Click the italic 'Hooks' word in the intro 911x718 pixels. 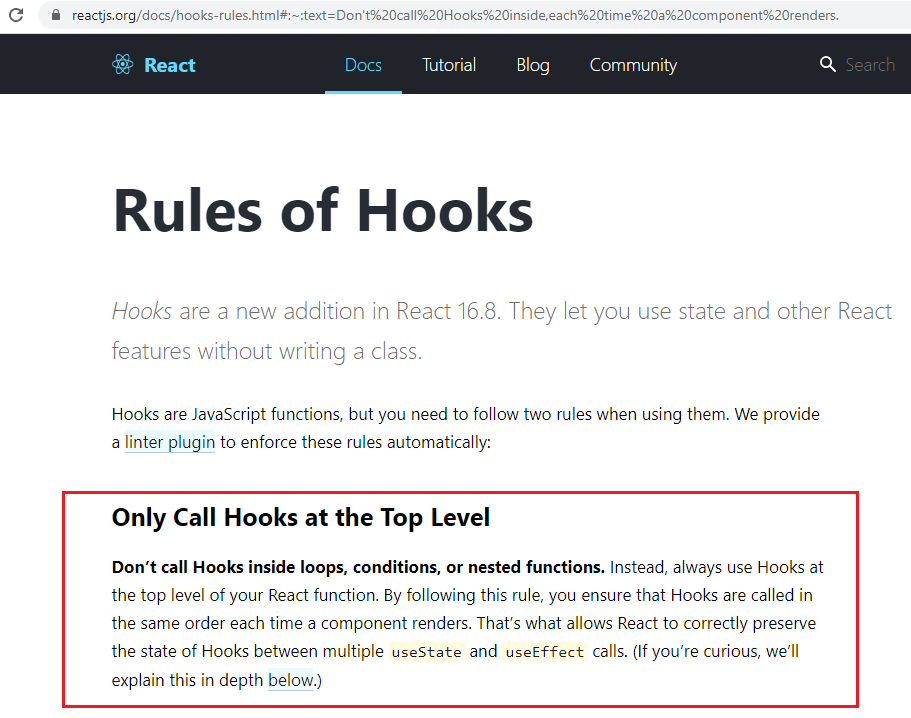click(x=142, y=311)
